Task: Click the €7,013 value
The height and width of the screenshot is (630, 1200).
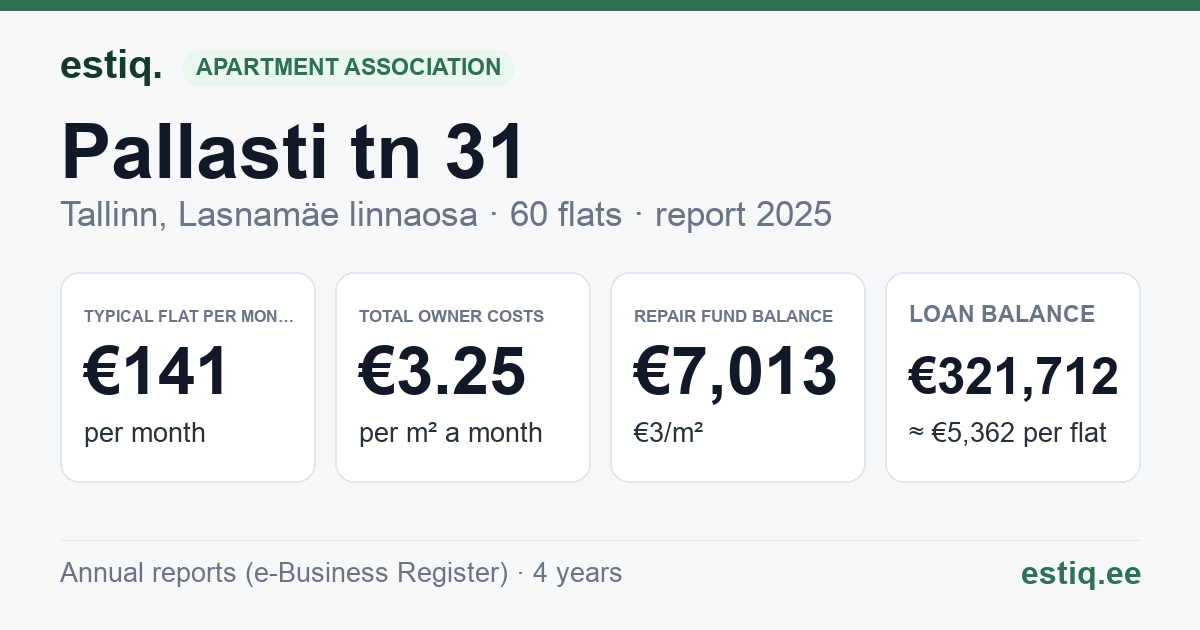Action: coord(735,371)
